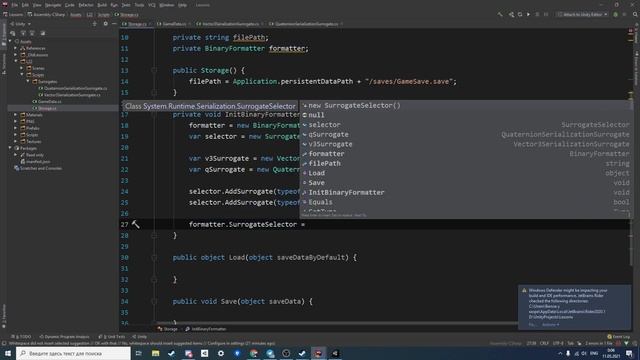Choose 'InitBinaryFormatter' completion suggestion
Viewport: 640px width, 360px height.
coord(465,192)
